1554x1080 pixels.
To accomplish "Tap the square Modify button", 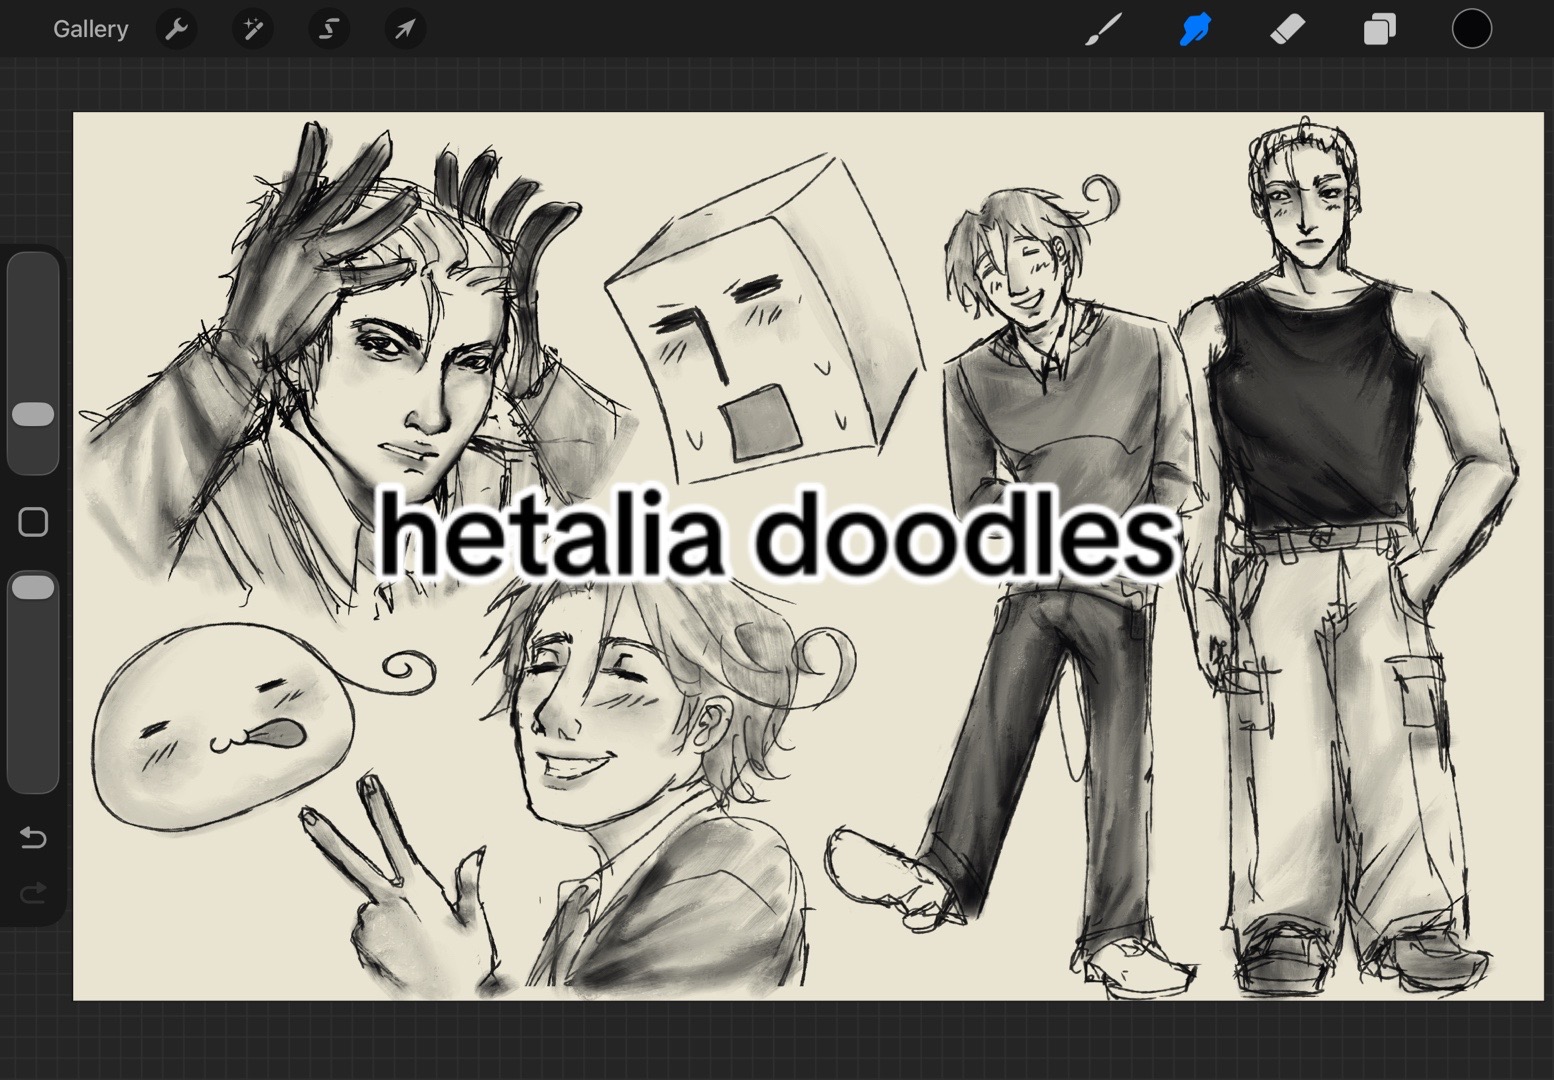I will [x=33, y=522].
